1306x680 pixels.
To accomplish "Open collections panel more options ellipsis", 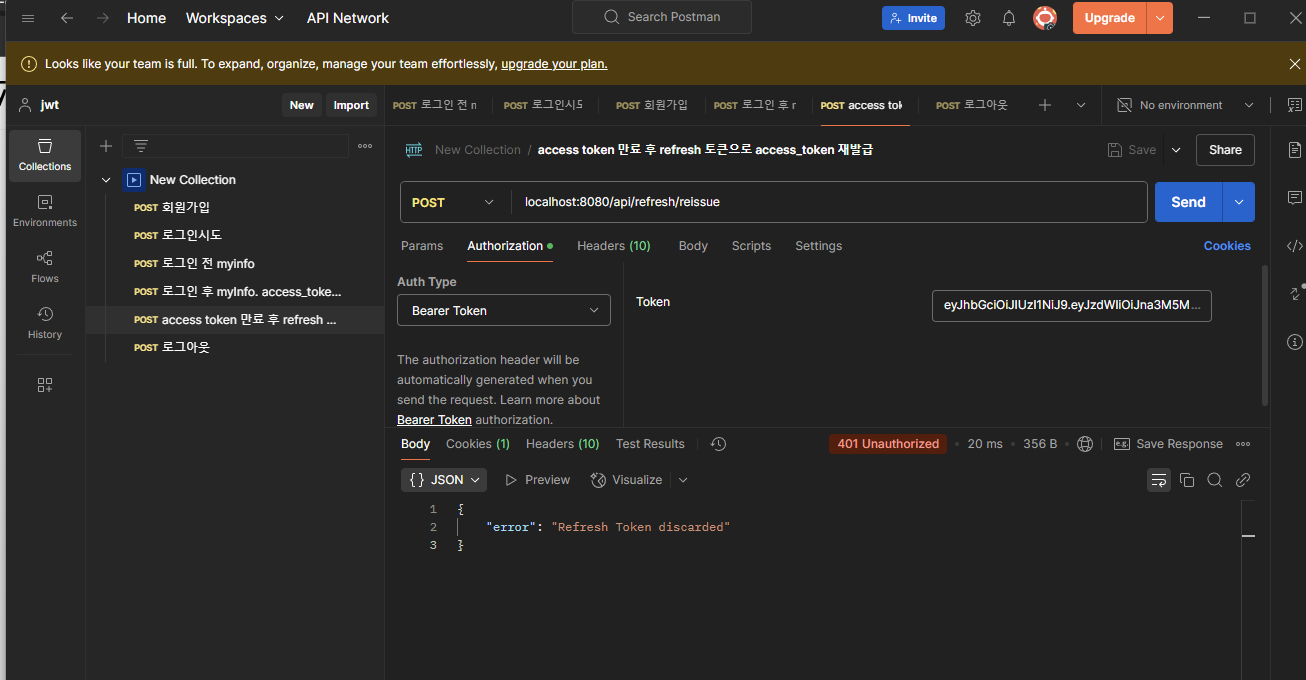I will pos(365,146).
